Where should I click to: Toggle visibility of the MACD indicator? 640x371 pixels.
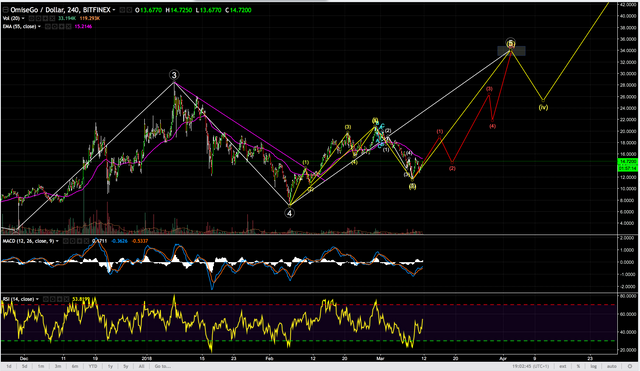tap(66, 241)
